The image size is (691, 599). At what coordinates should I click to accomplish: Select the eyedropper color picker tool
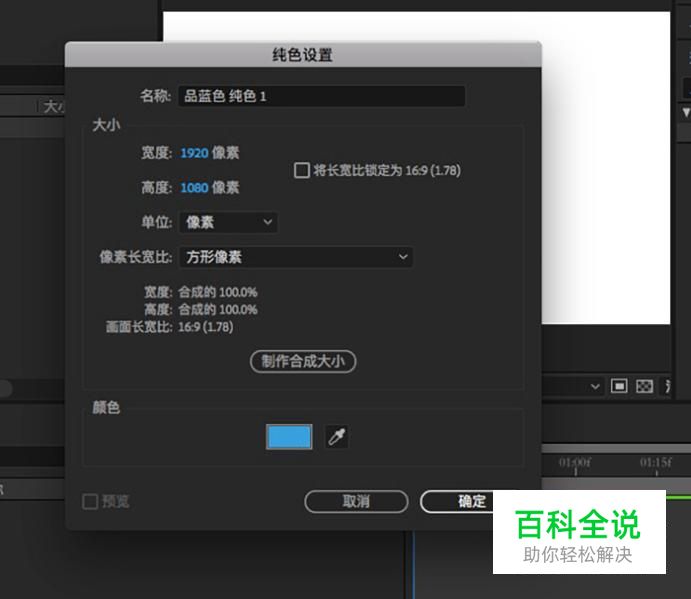(x=337, y=437)
